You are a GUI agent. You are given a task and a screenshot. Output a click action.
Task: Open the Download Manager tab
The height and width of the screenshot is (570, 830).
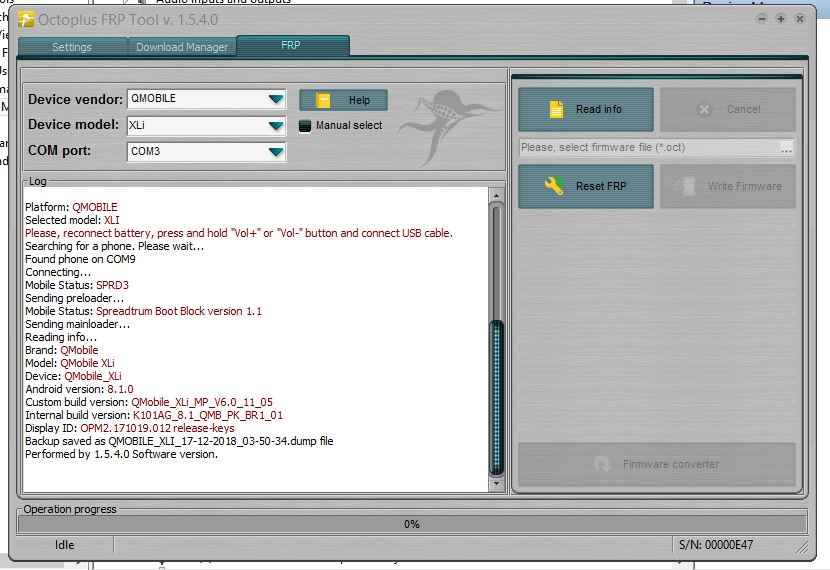coord(182,47)
